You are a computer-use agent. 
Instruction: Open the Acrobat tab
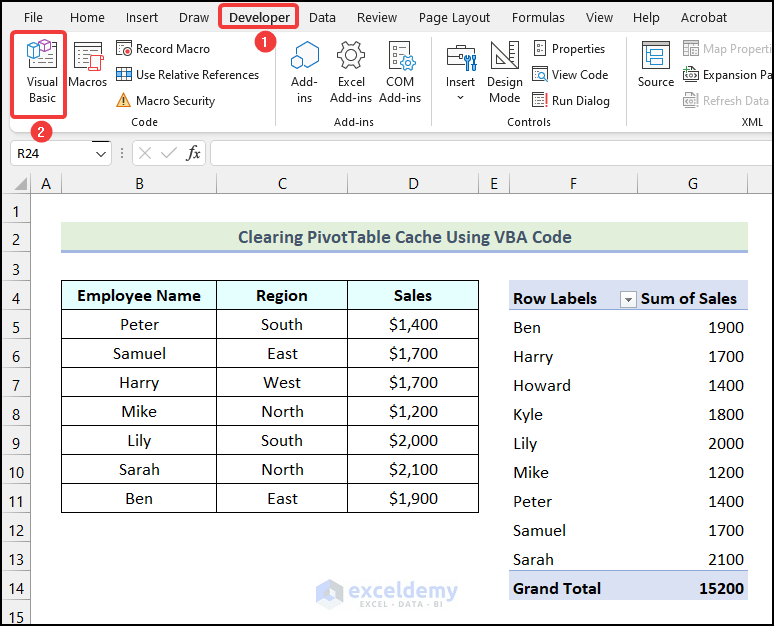[703, 18]
